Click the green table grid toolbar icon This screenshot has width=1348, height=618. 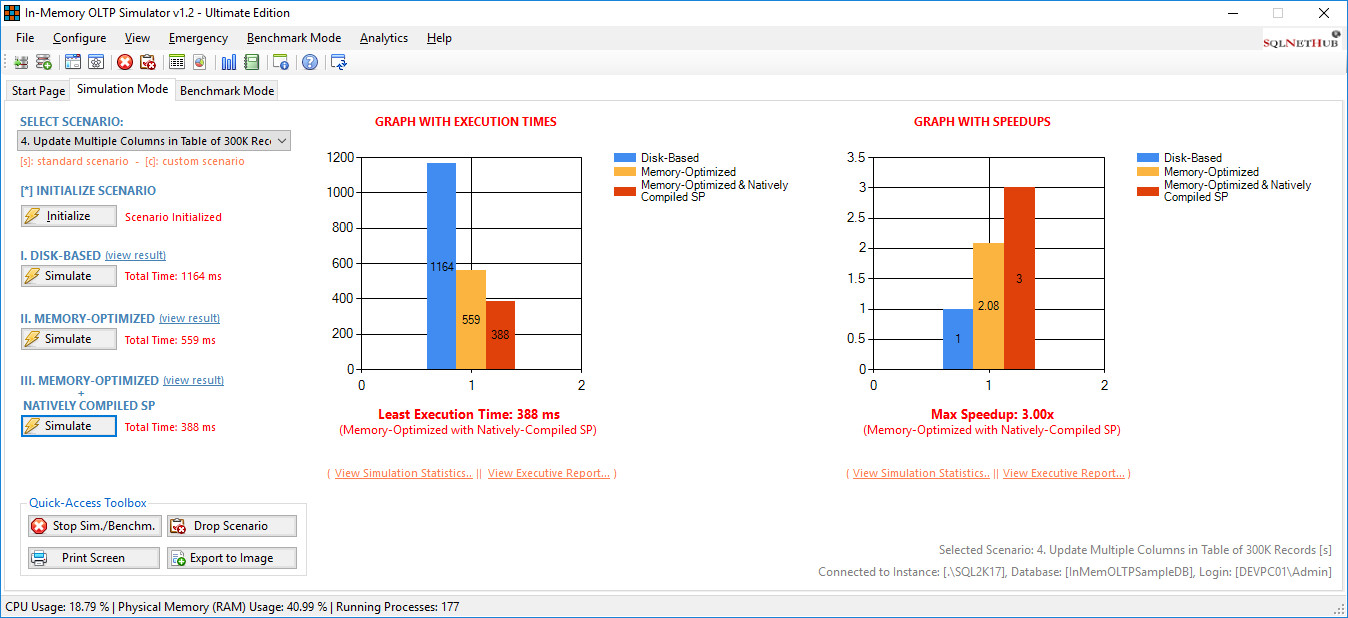[177, 62]
